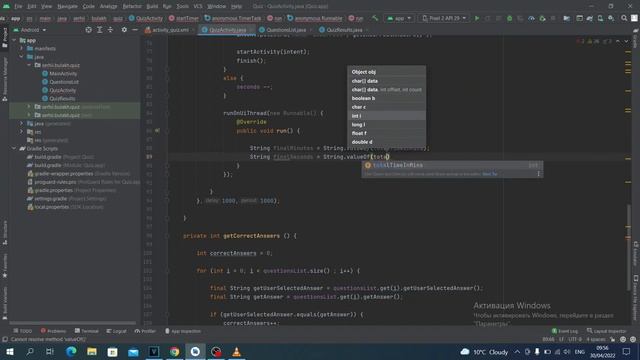Open the File menu

click(x=18, y=6)
